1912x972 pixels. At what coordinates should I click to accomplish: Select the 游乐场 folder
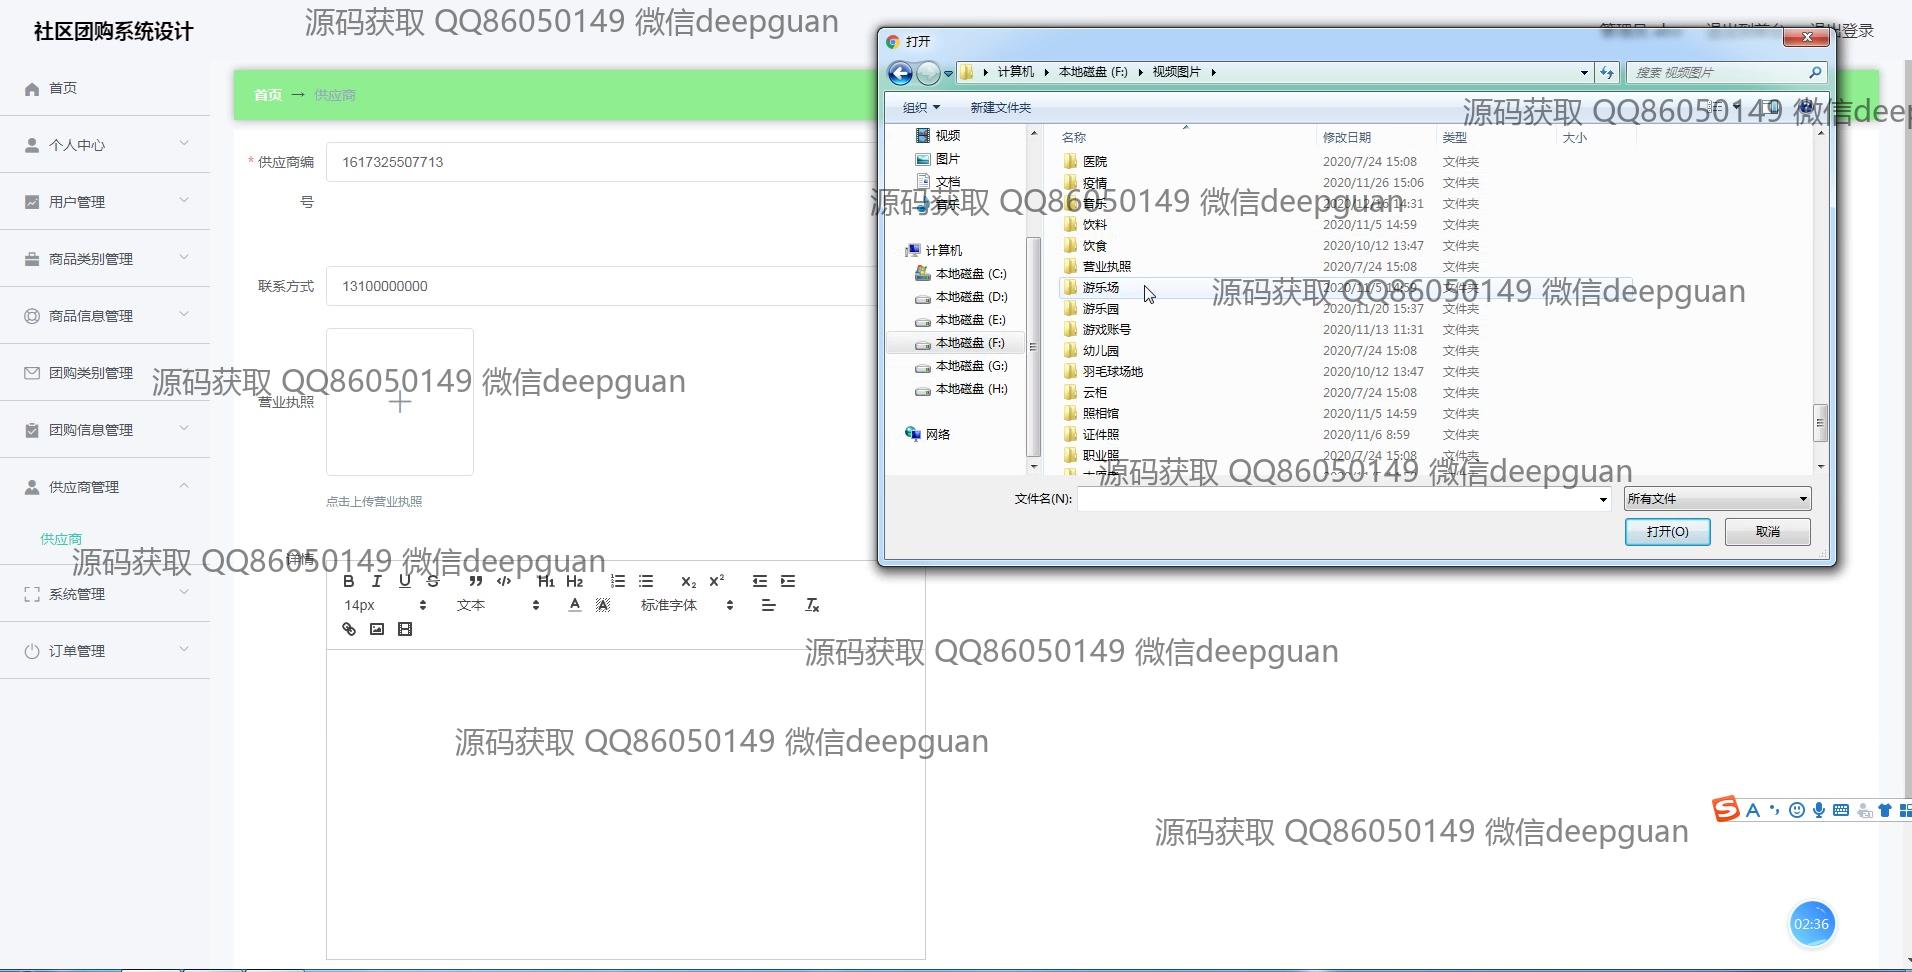[x=1100, y=288]
